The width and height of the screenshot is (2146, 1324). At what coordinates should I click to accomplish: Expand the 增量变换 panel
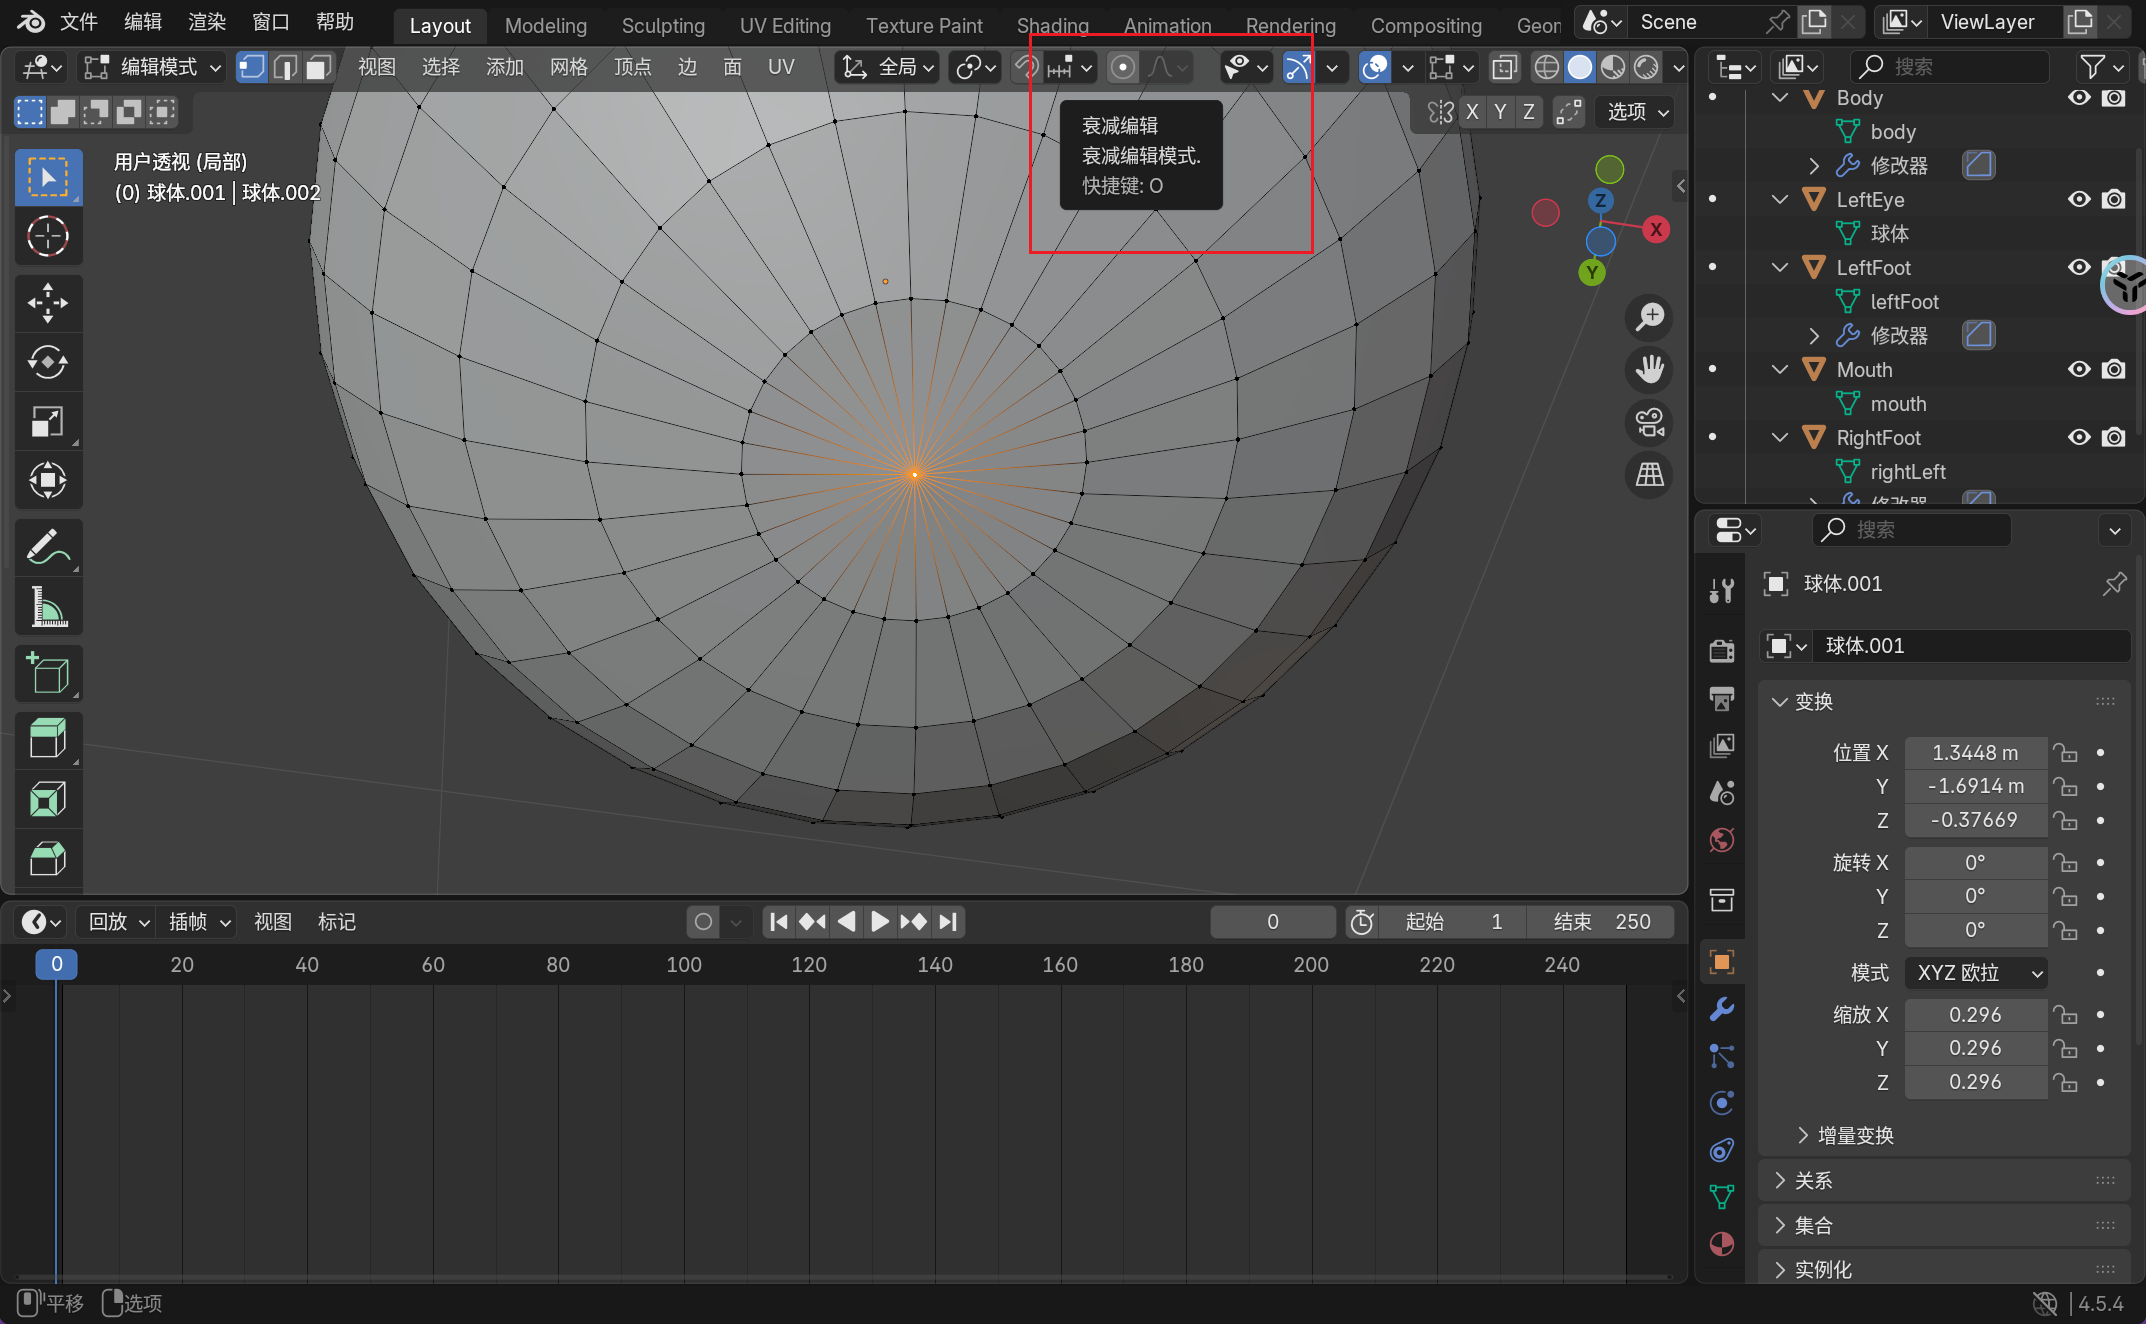coord(1855,1135)
